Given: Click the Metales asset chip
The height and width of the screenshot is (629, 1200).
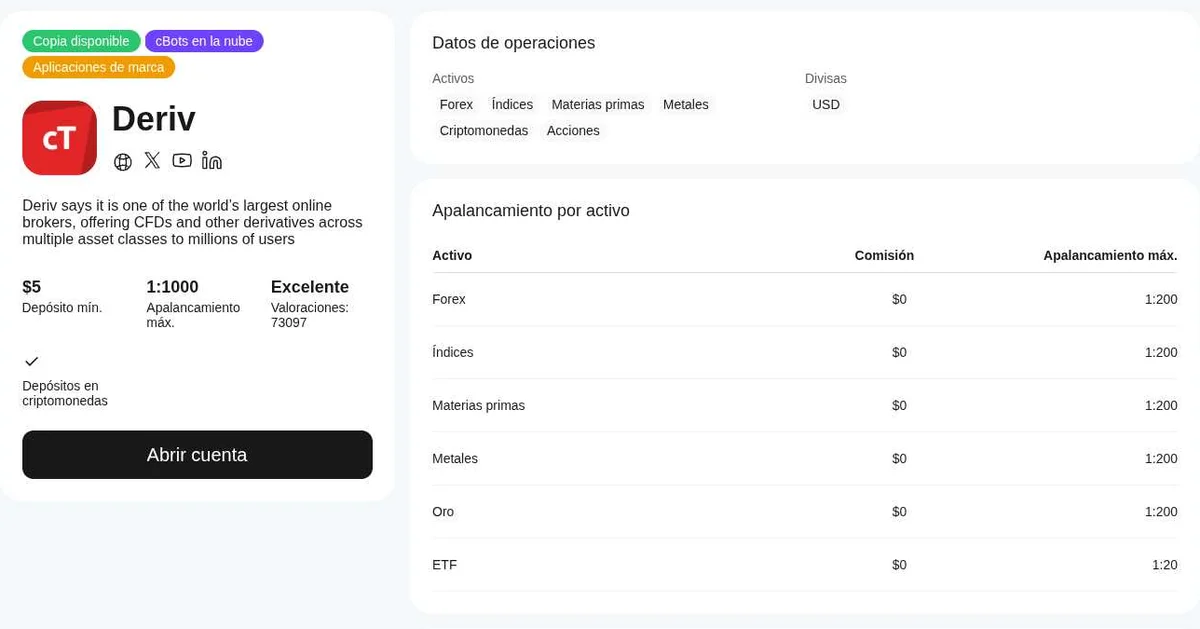Looking at the screenshot, I should [686, 104].
